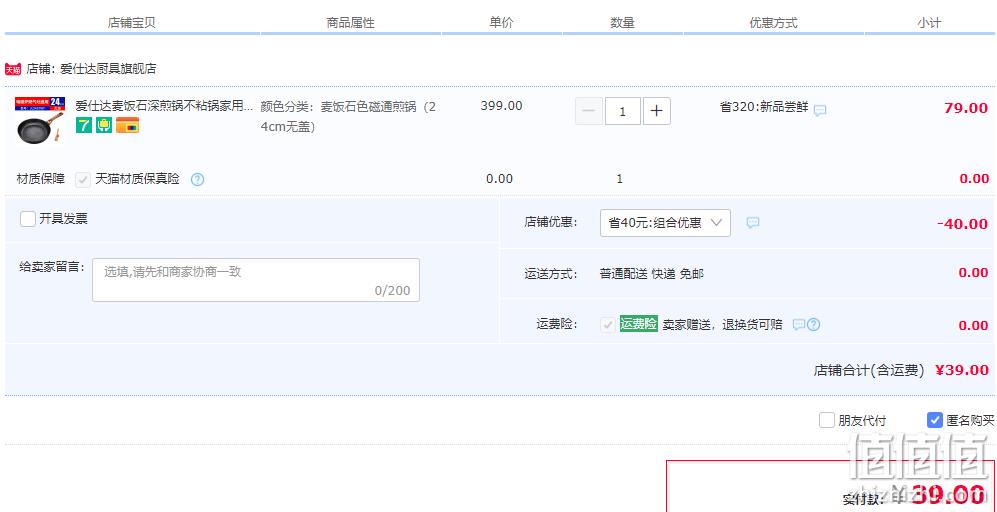The width and height of the screenshot is (997, 512).
Task: Click the question mark icon after 退换货可赔
Action: [813, 324]
